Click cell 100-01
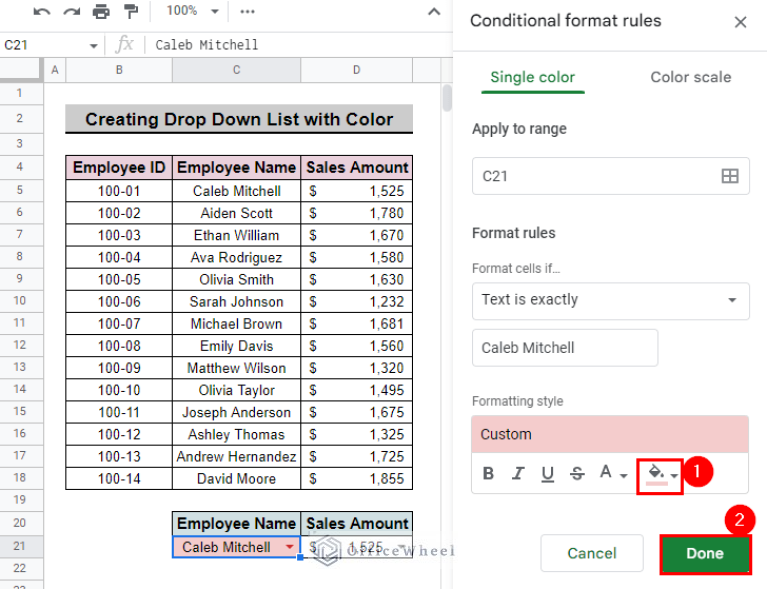 [119, 191]
